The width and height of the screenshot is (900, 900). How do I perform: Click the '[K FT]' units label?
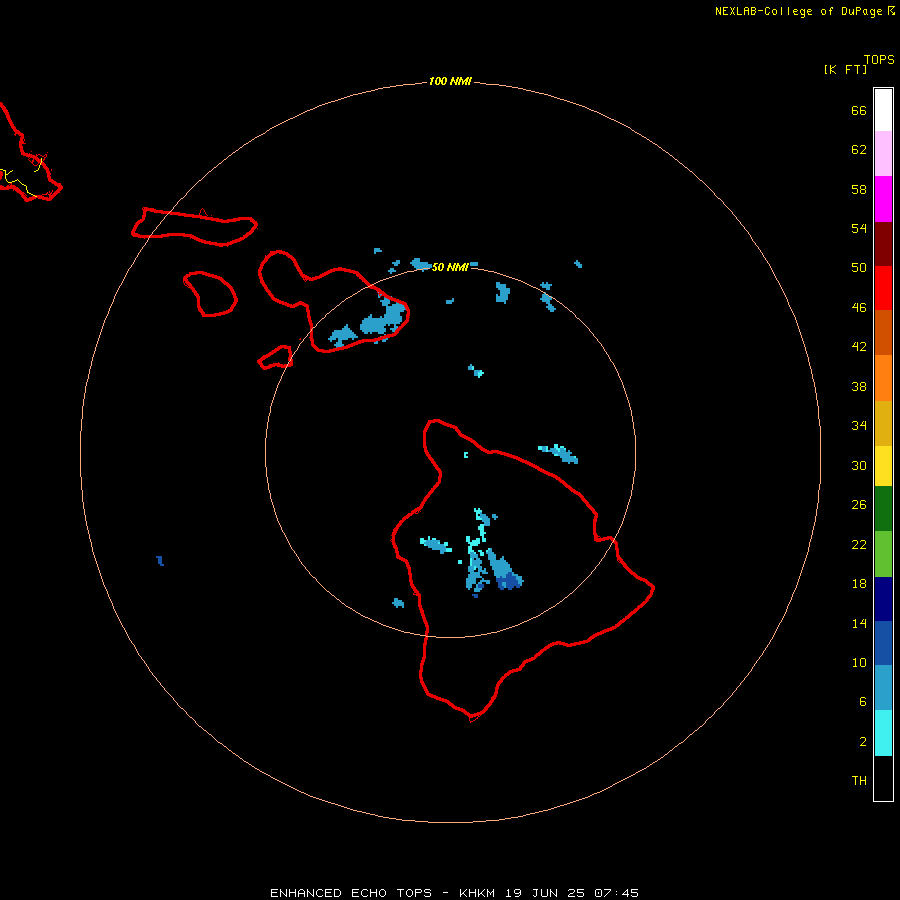(845, 69)
